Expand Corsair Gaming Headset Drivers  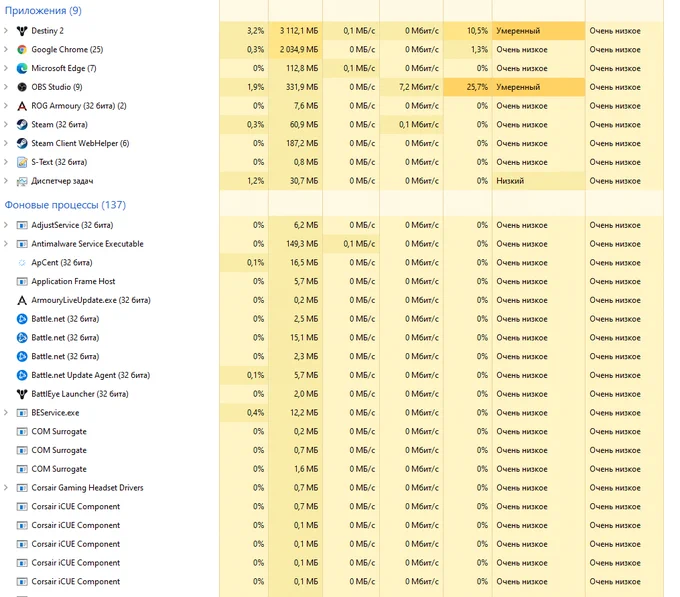pyautogui.click(x=6, y=488)
